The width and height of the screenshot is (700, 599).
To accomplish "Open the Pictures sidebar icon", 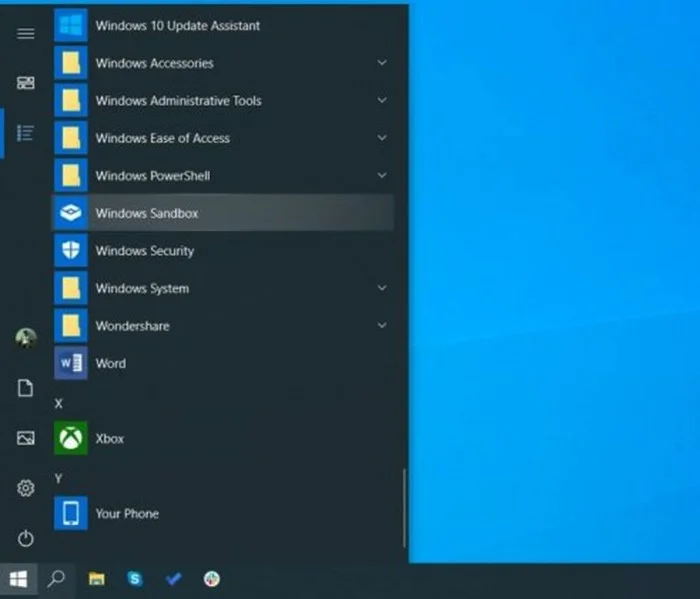I will 25,438.
